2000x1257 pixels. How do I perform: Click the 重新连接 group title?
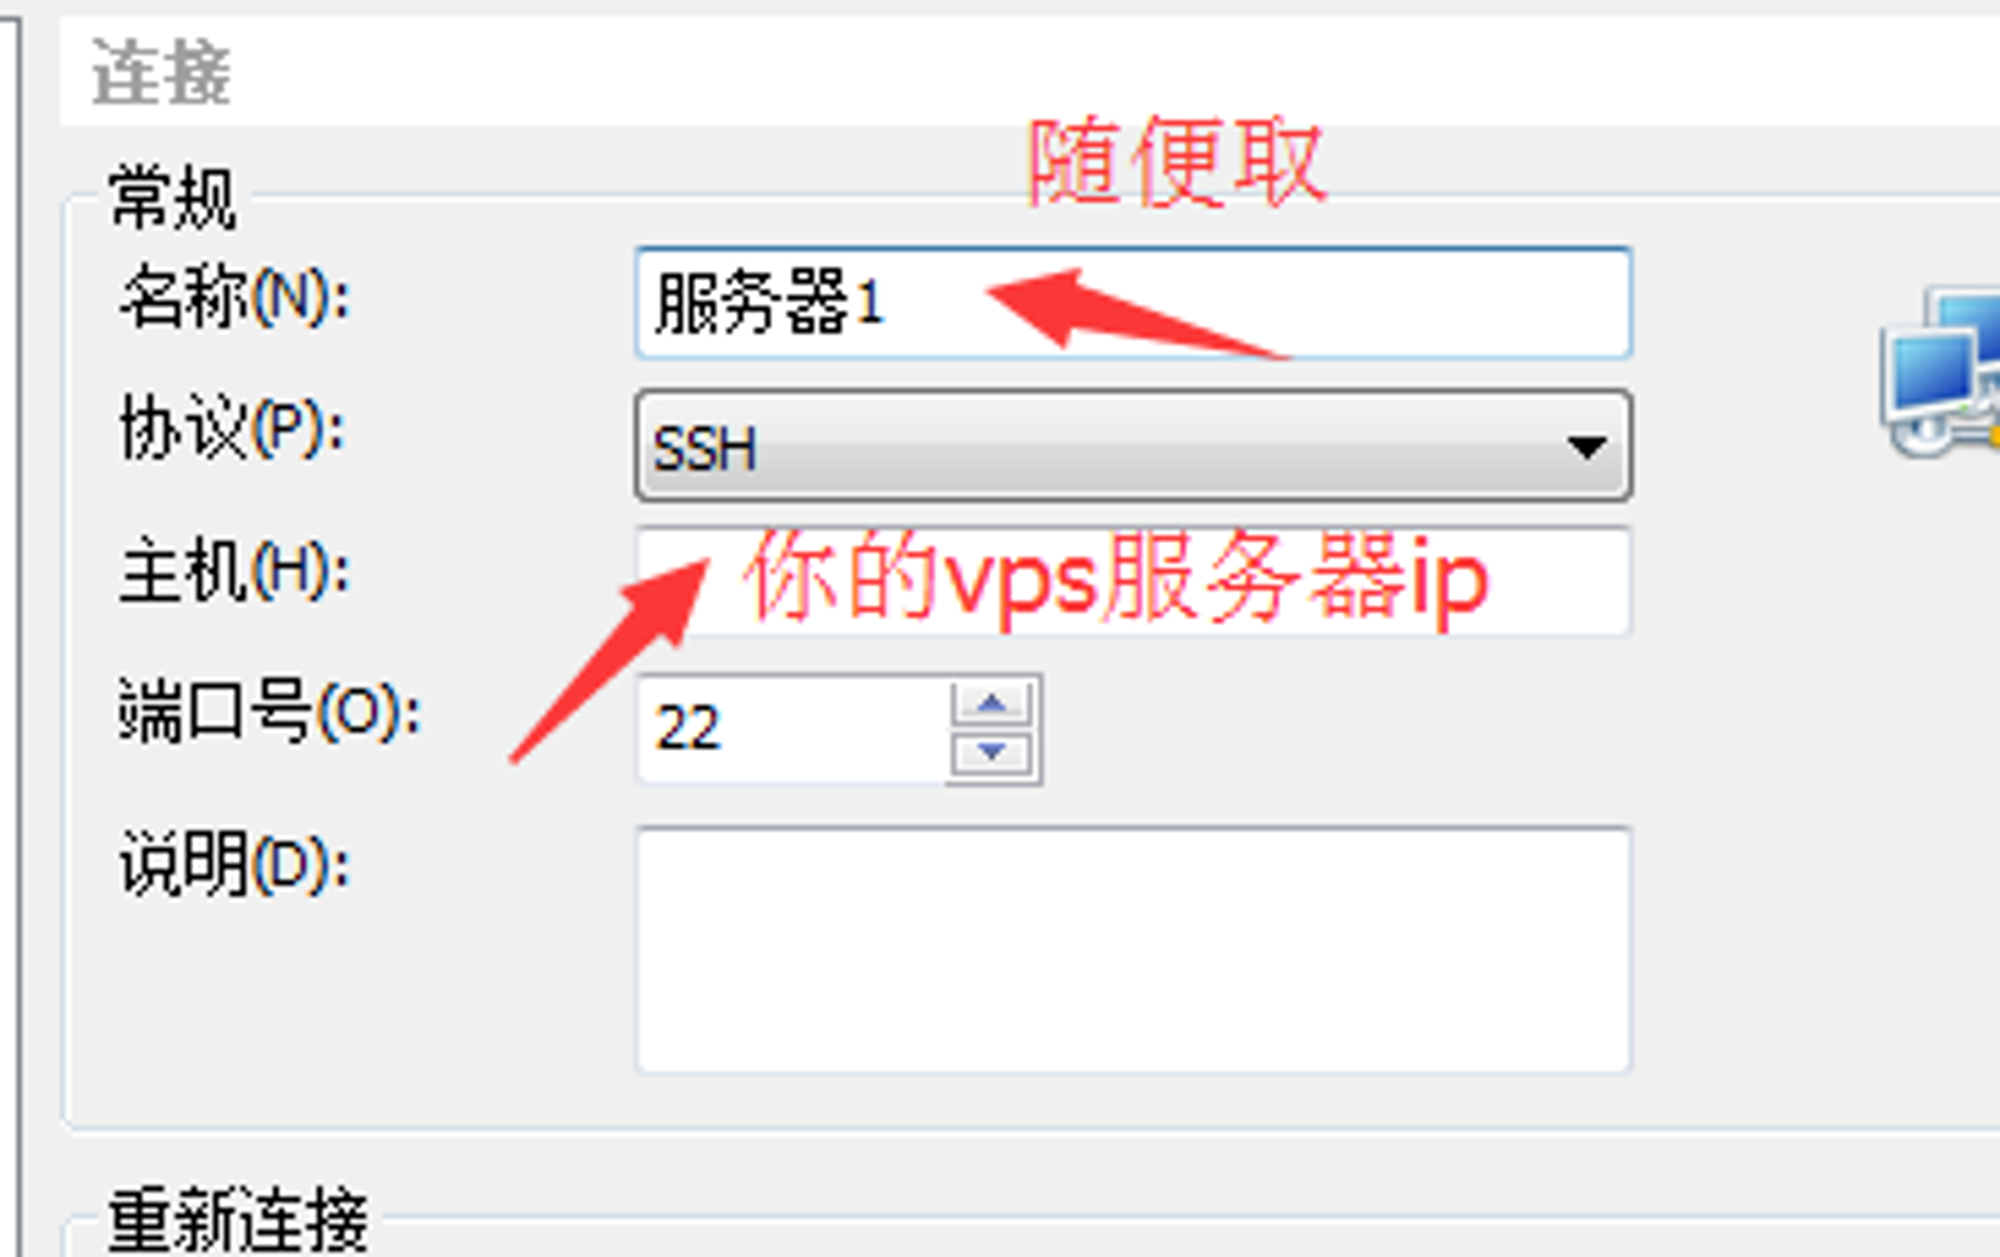[x=238, y=1219]
